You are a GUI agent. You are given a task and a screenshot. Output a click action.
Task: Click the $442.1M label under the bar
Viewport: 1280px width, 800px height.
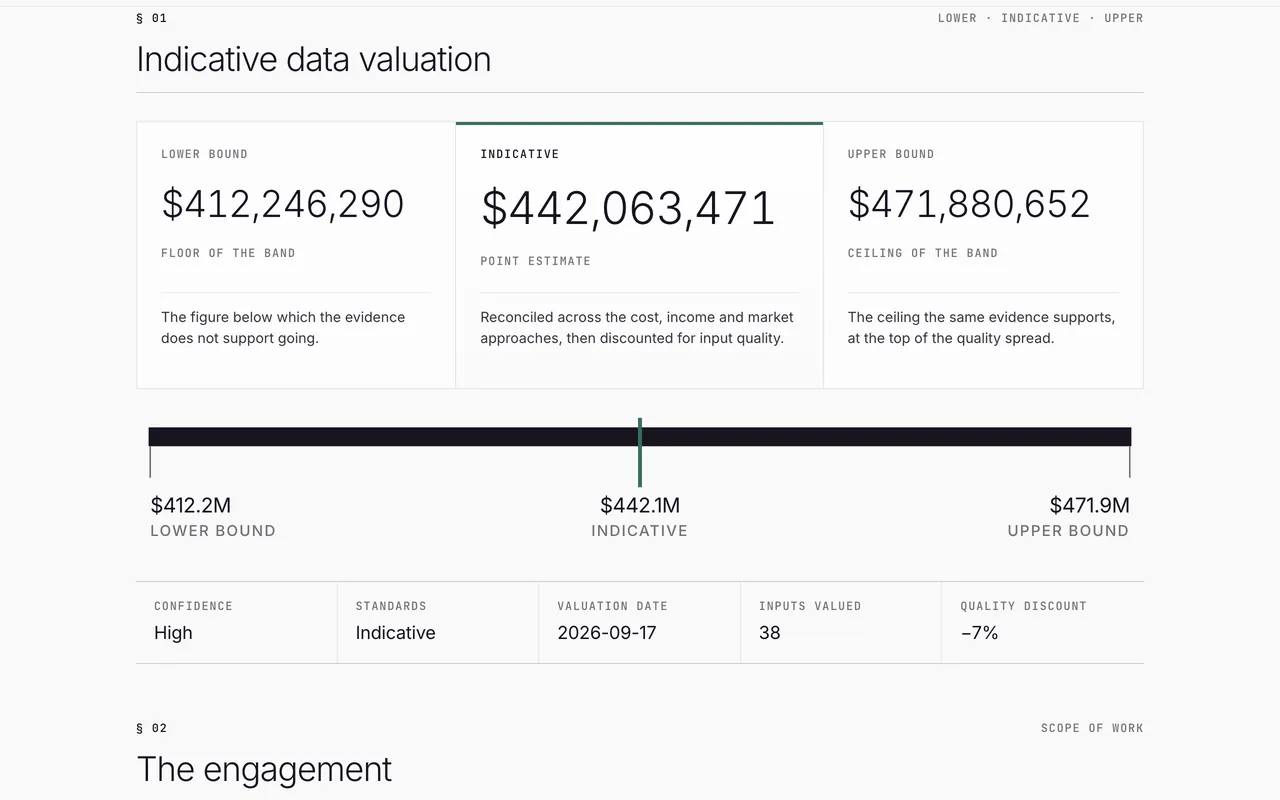point(640,505)
